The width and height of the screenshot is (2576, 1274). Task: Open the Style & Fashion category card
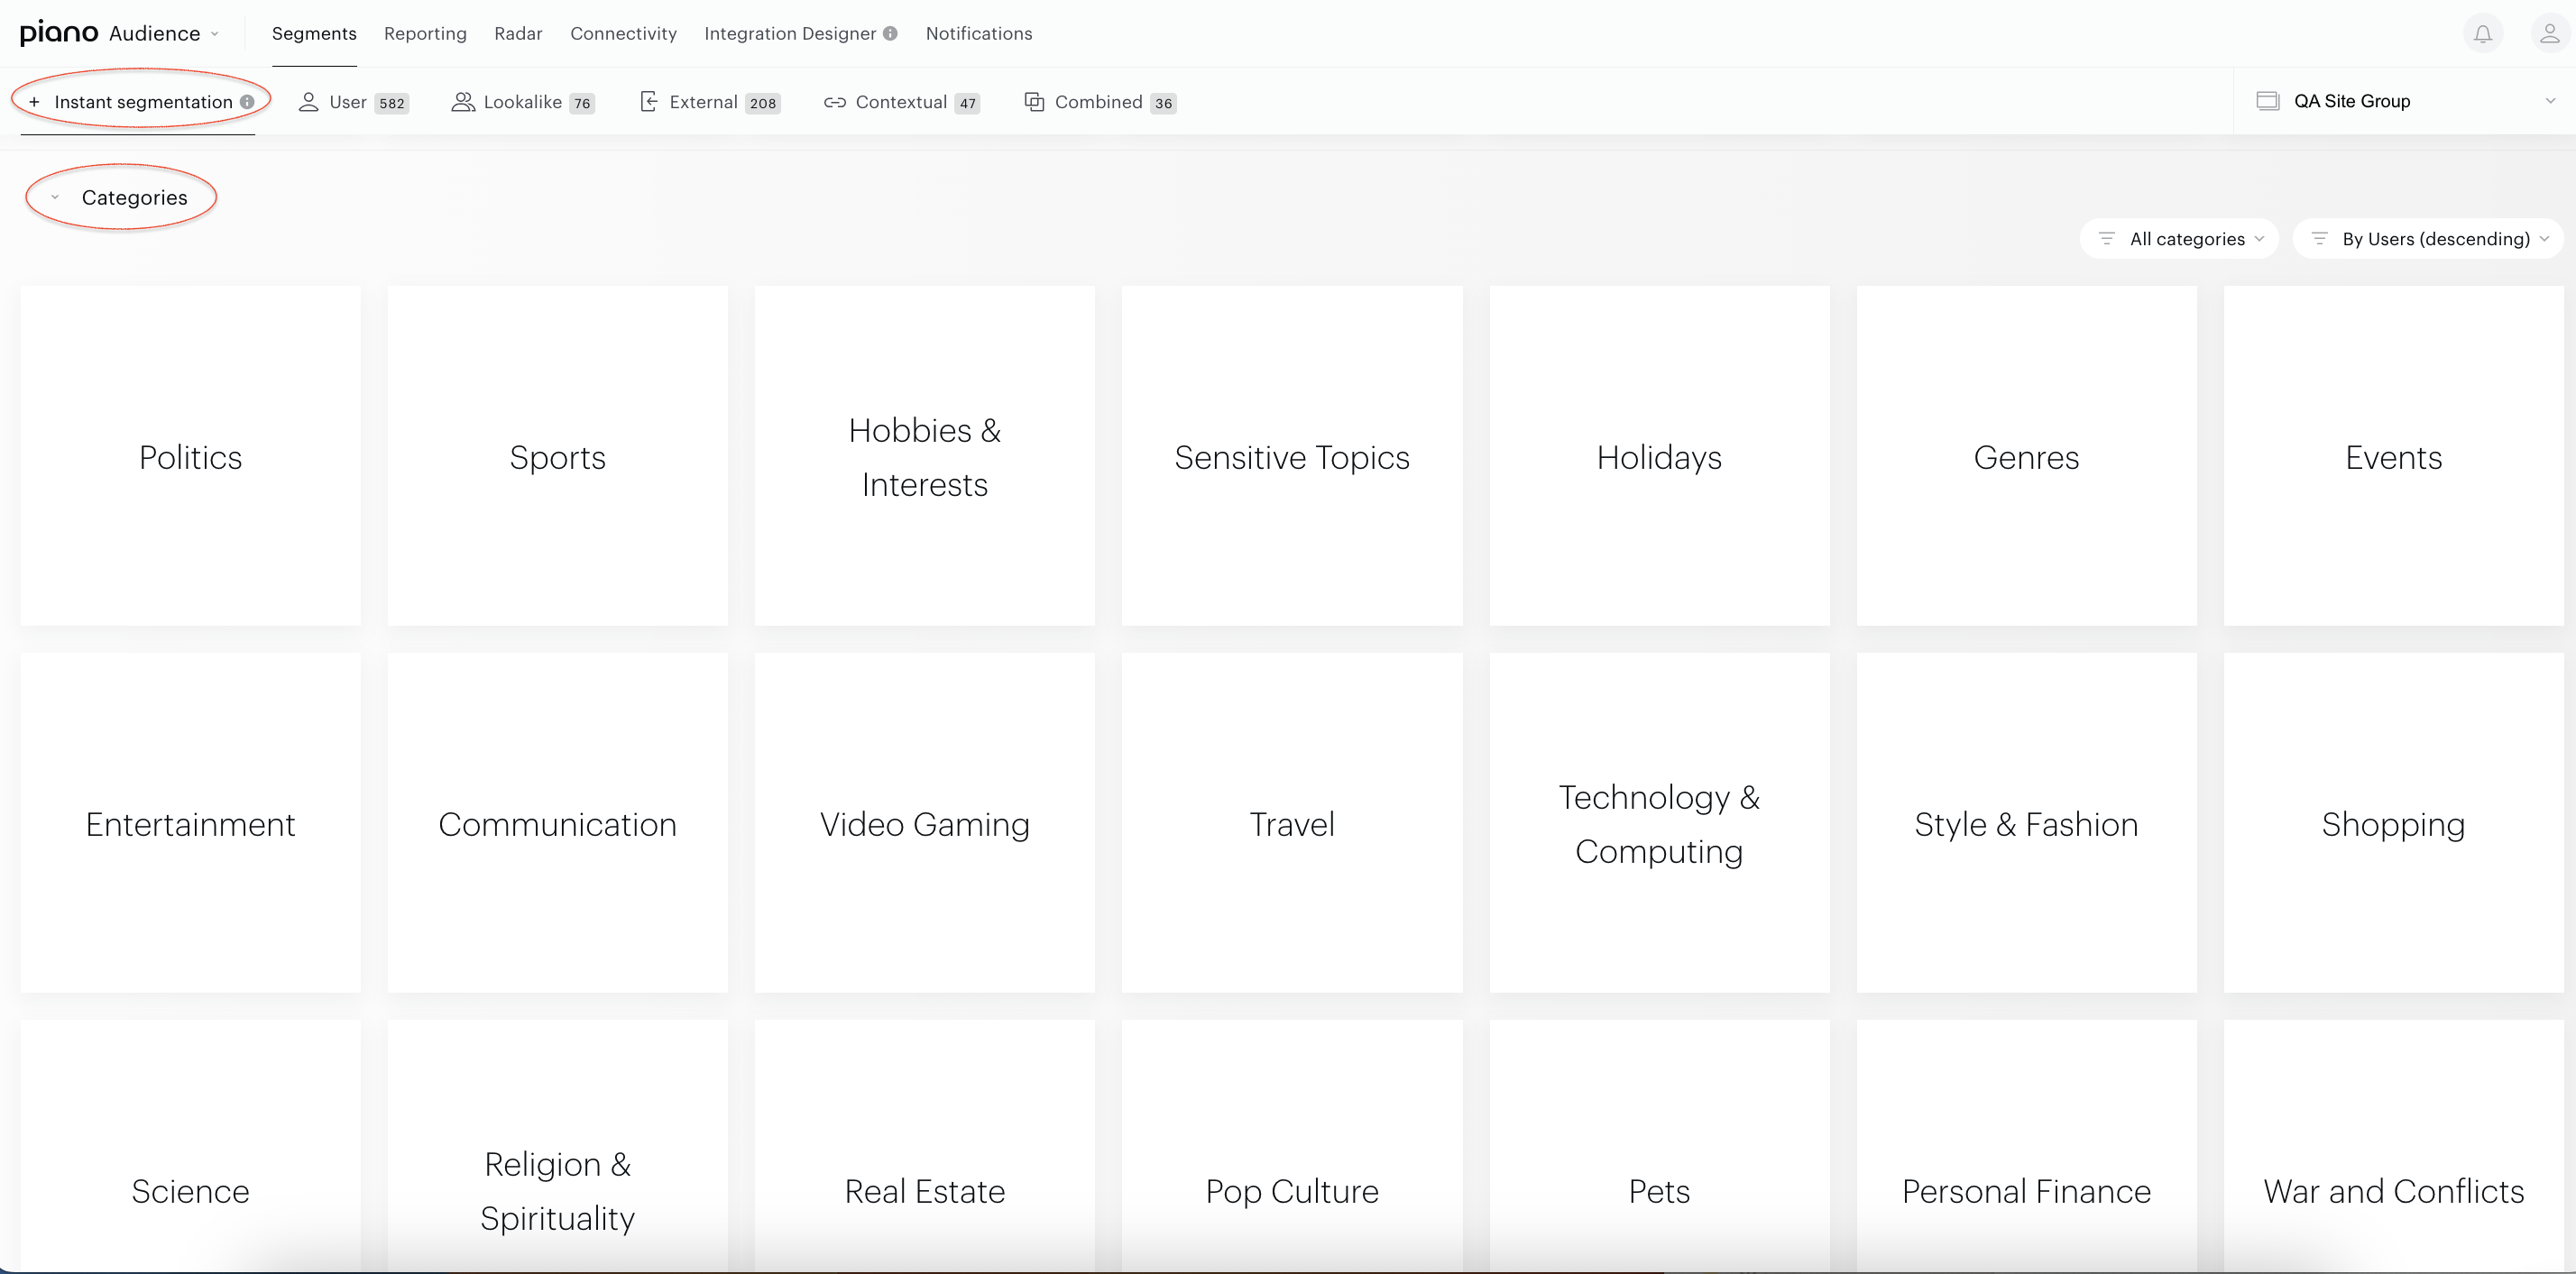point(2026,823)
